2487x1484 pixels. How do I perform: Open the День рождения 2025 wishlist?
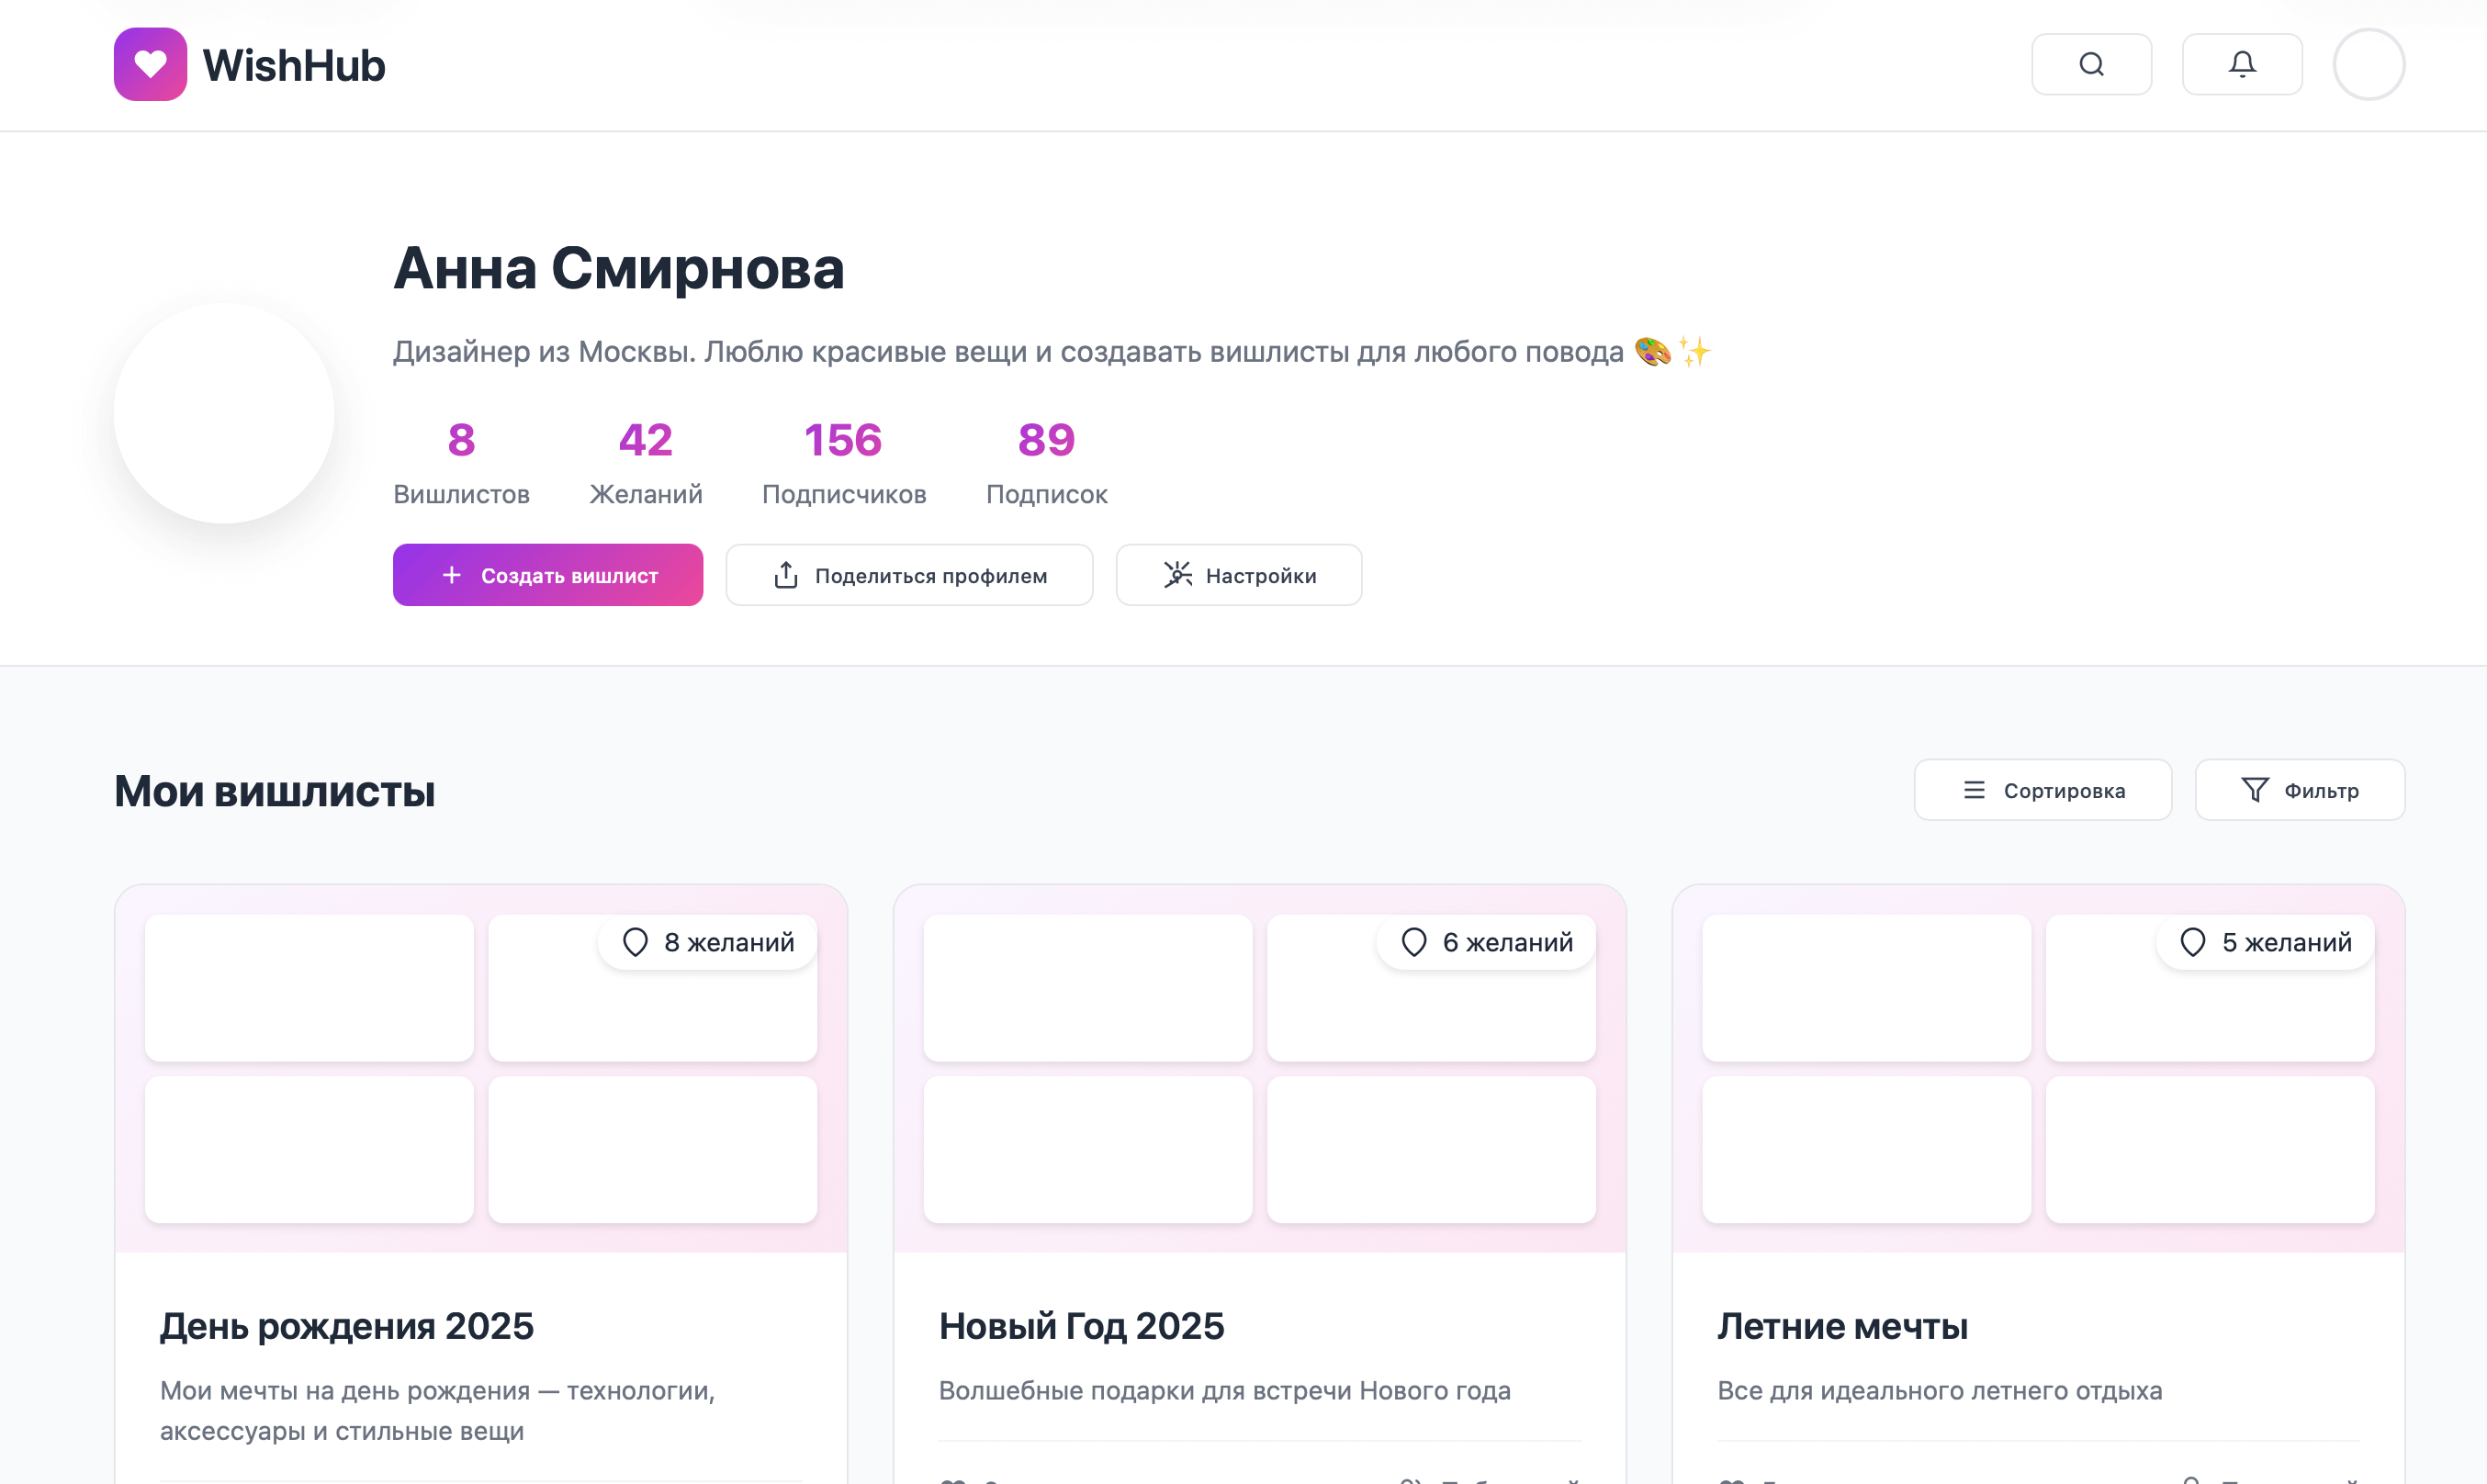coord(347,1325)
